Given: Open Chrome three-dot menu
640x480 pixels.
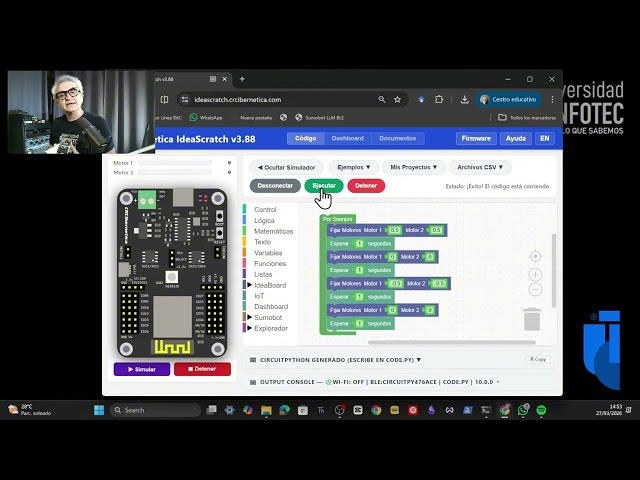Looking at the screenshot, I should [x=552, y=100].
